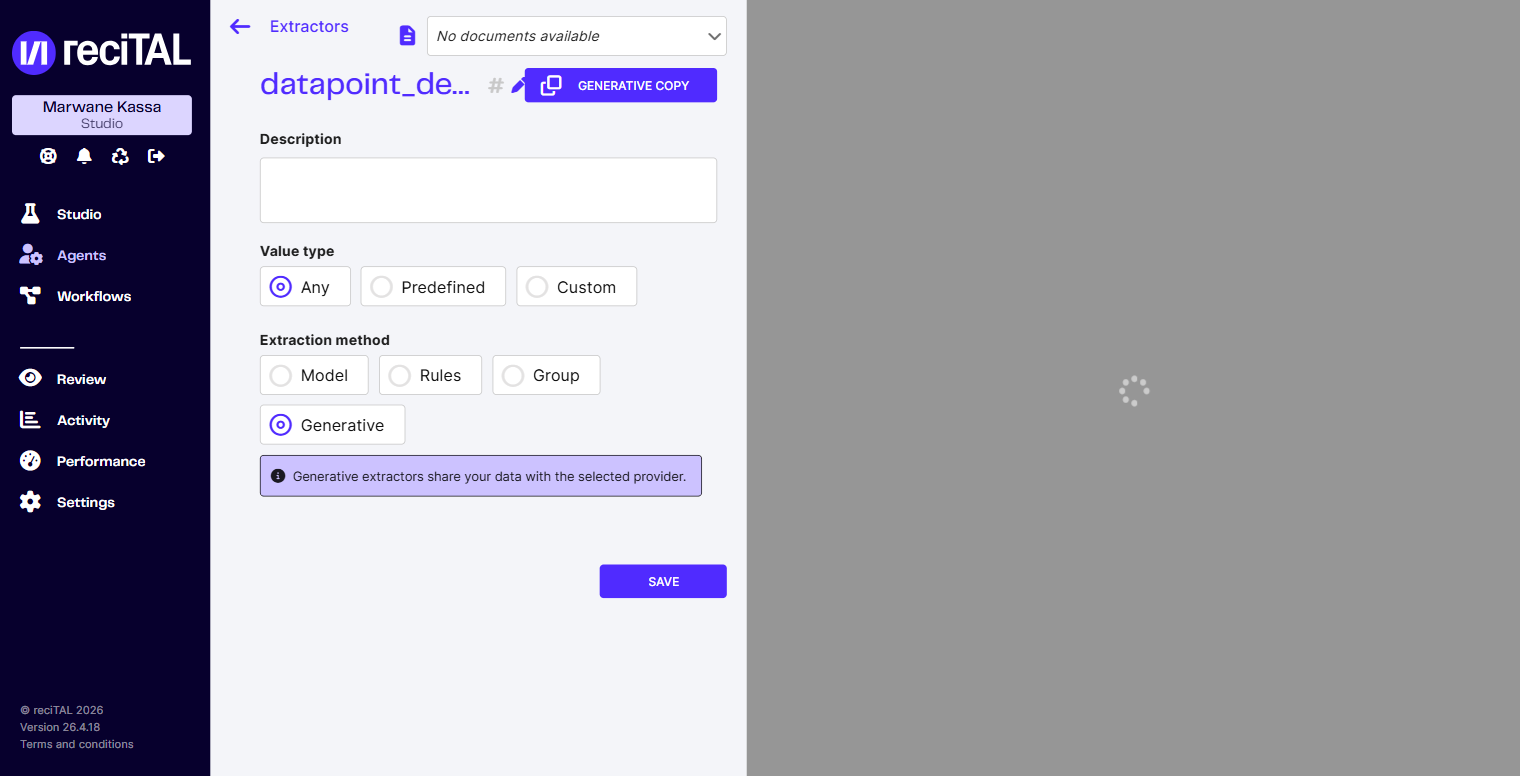Click the Review eye icon

(30, 378)
